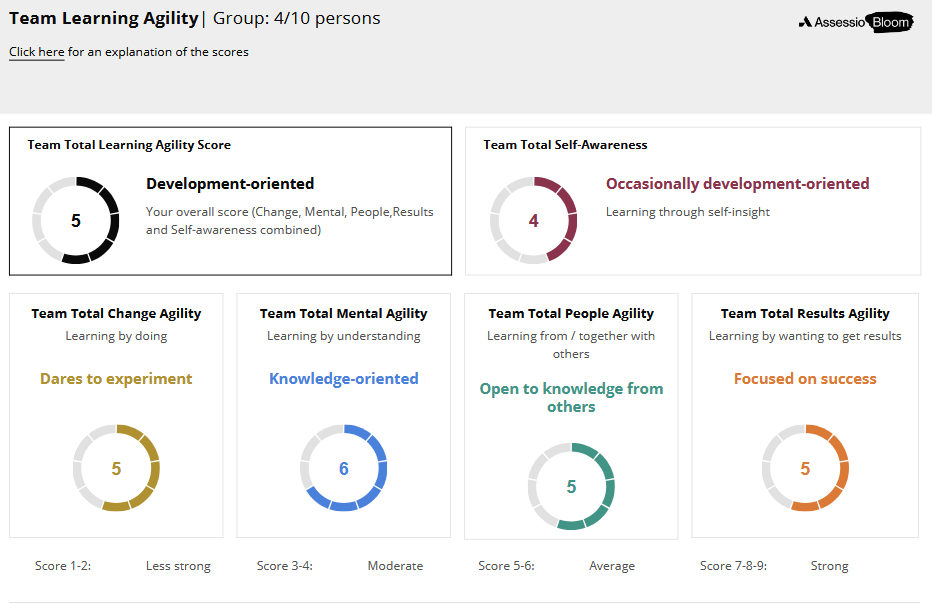Click the 'Team Learning Agility' page title
This screenshot has height=612, width=932.
[x=103, y=18]
